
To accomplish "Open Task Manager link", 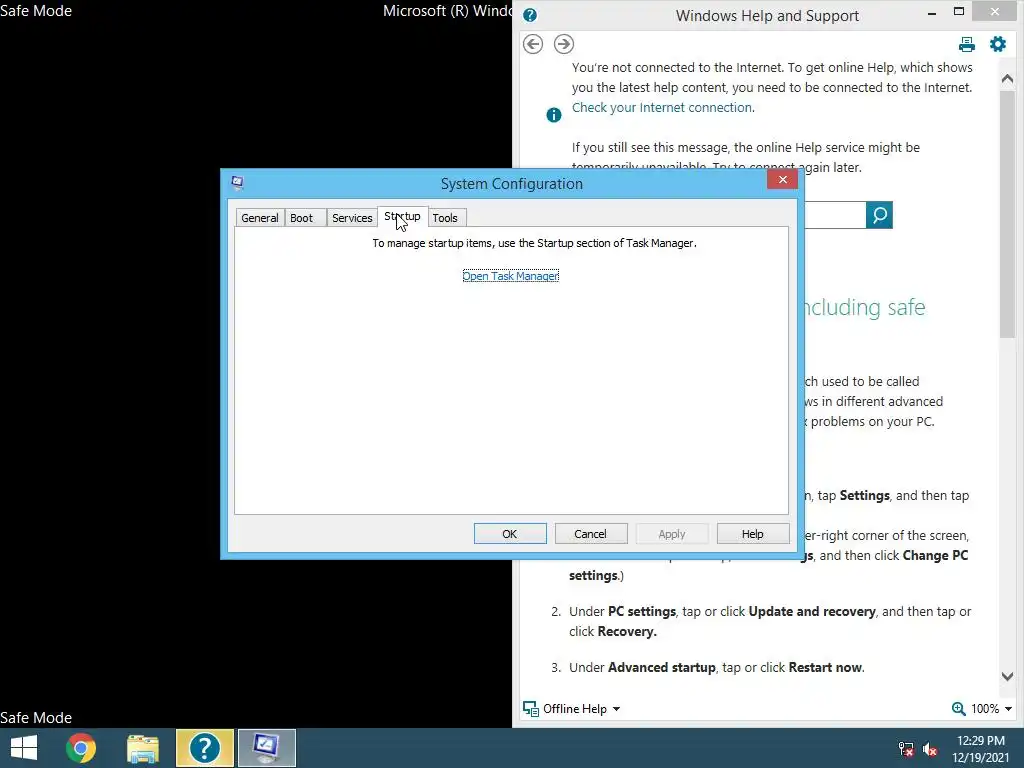I will (511, 276).
